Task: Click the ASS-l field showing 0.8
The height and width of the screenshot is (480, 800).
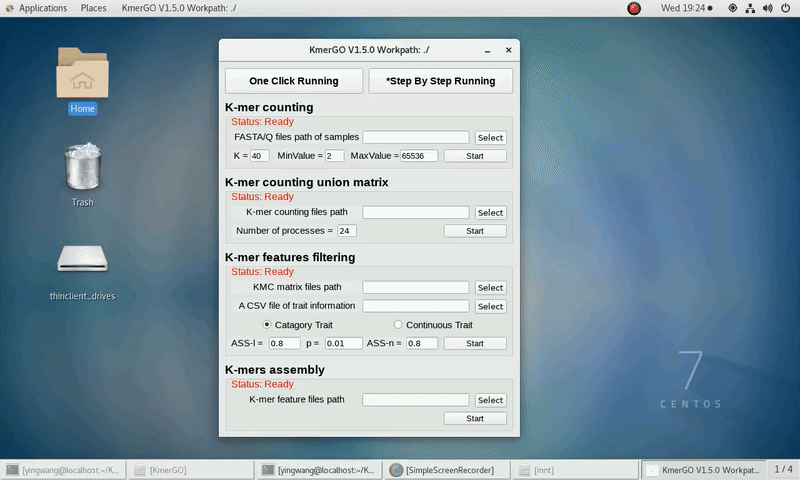Action: tap(285, 344)
